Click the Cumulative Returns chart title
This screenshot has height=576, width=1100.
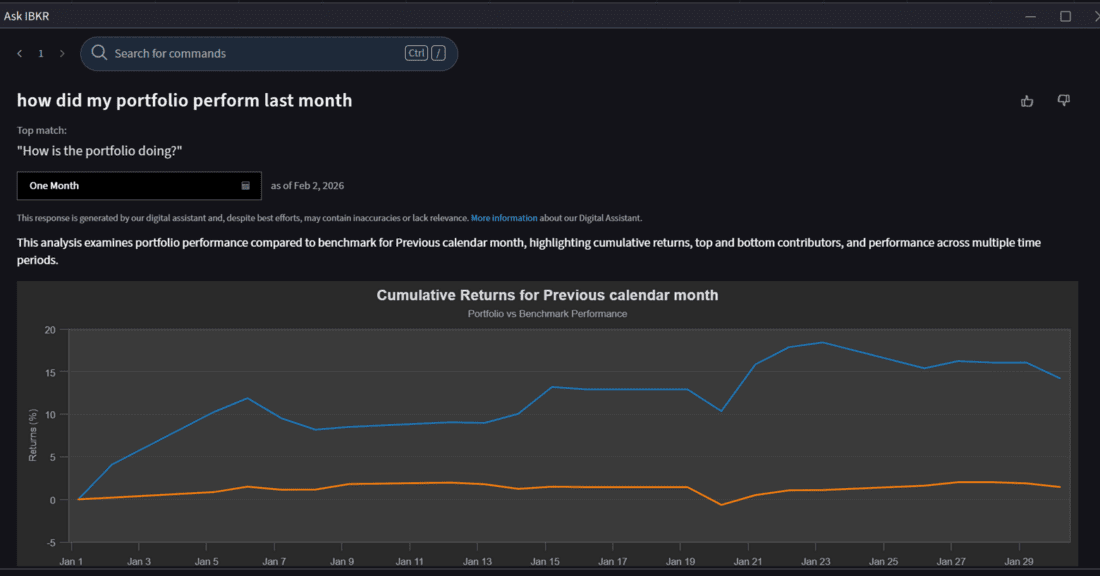click(x=547, y=295)
